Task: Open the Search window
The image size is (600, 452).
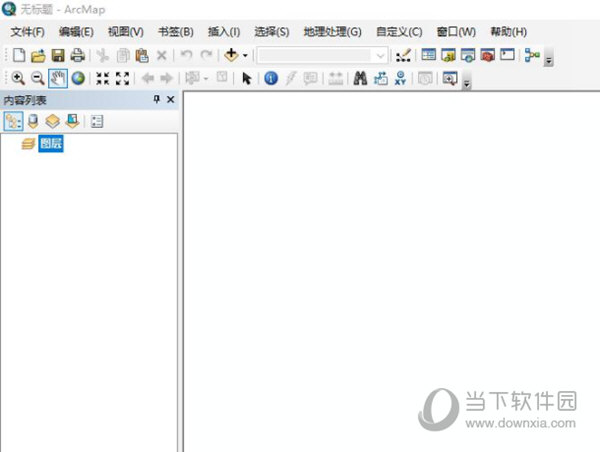Action: coord(468,55)
